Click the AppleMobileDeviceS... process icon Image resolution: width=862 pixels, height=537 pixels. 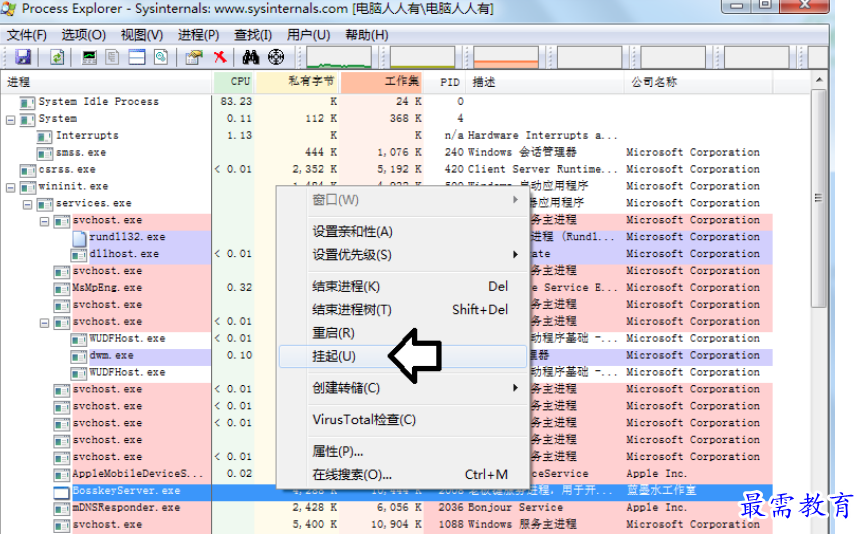tap(62, 474)
